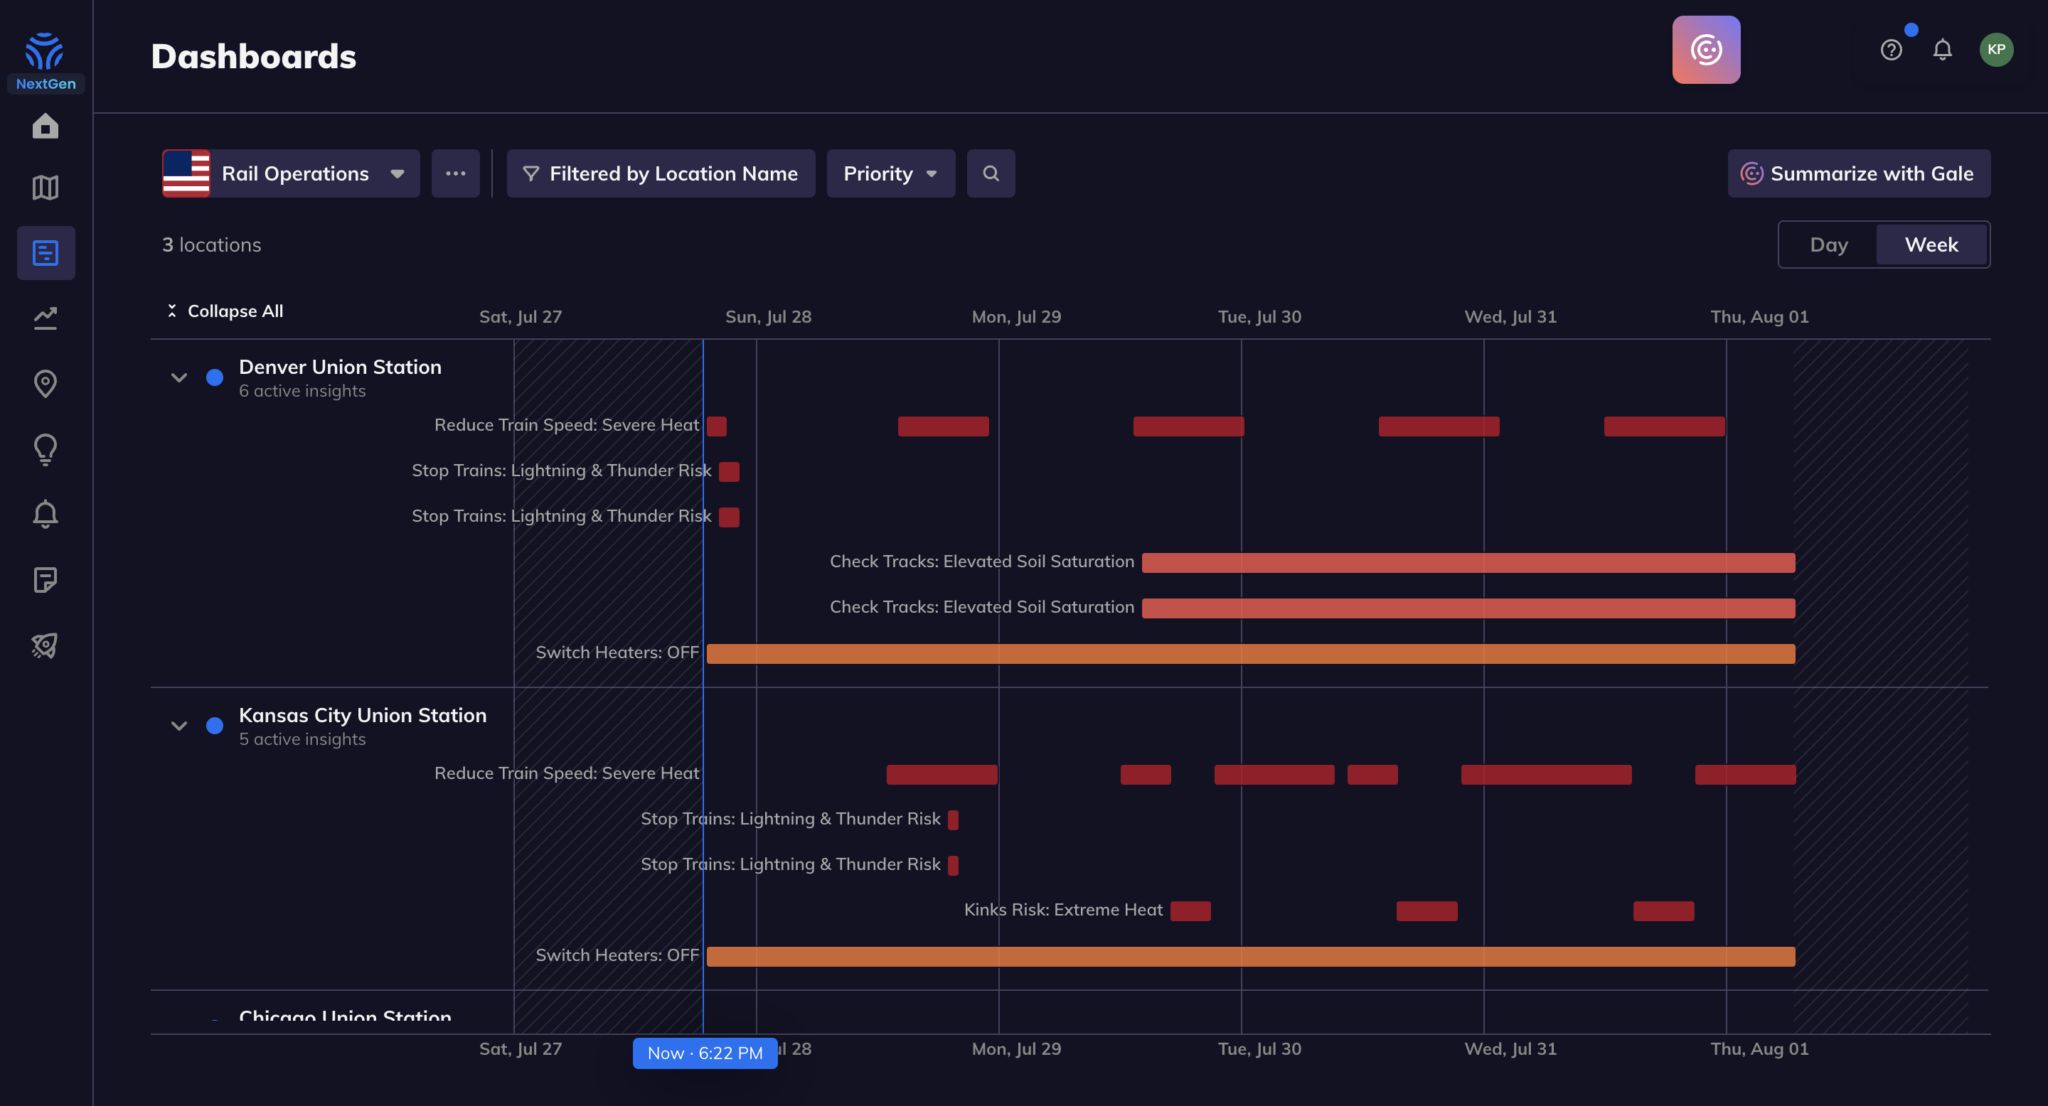Collapse Kansas City Union Station section
The width and height of the screenshot is (2048, 1106).
[179, 726]
